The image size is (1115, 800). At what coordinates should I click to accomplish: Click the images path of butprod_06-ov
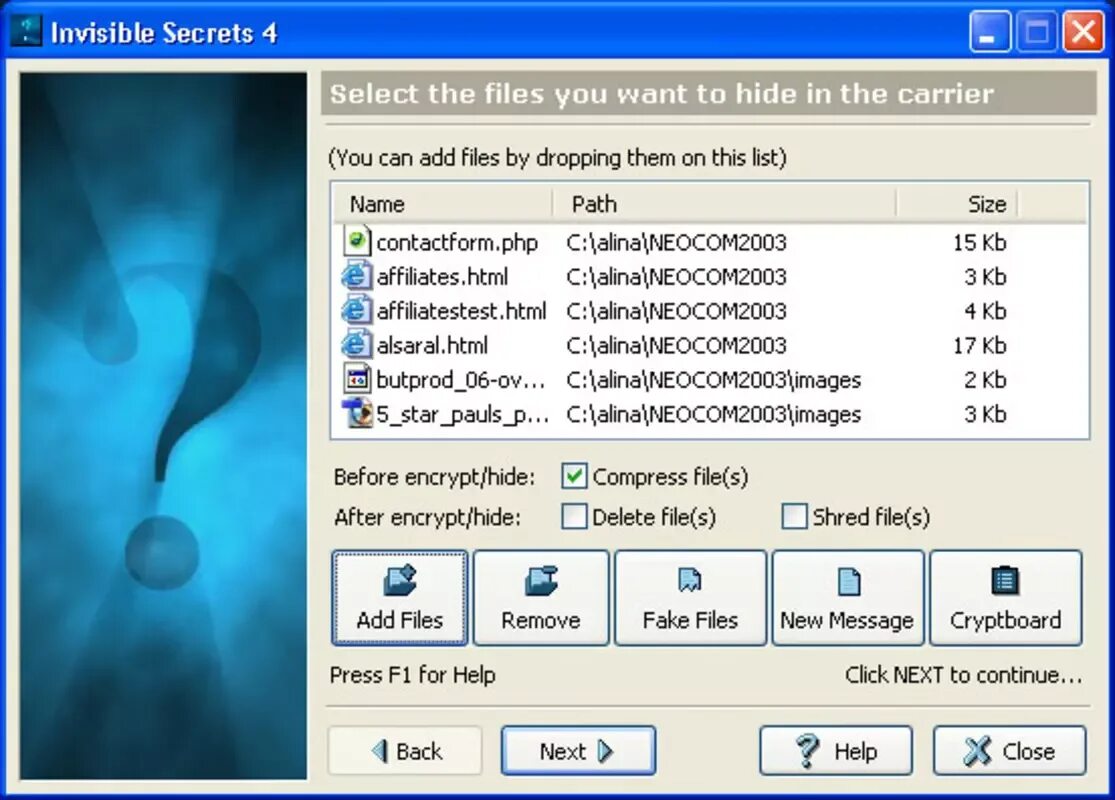(x=713, y=380)
